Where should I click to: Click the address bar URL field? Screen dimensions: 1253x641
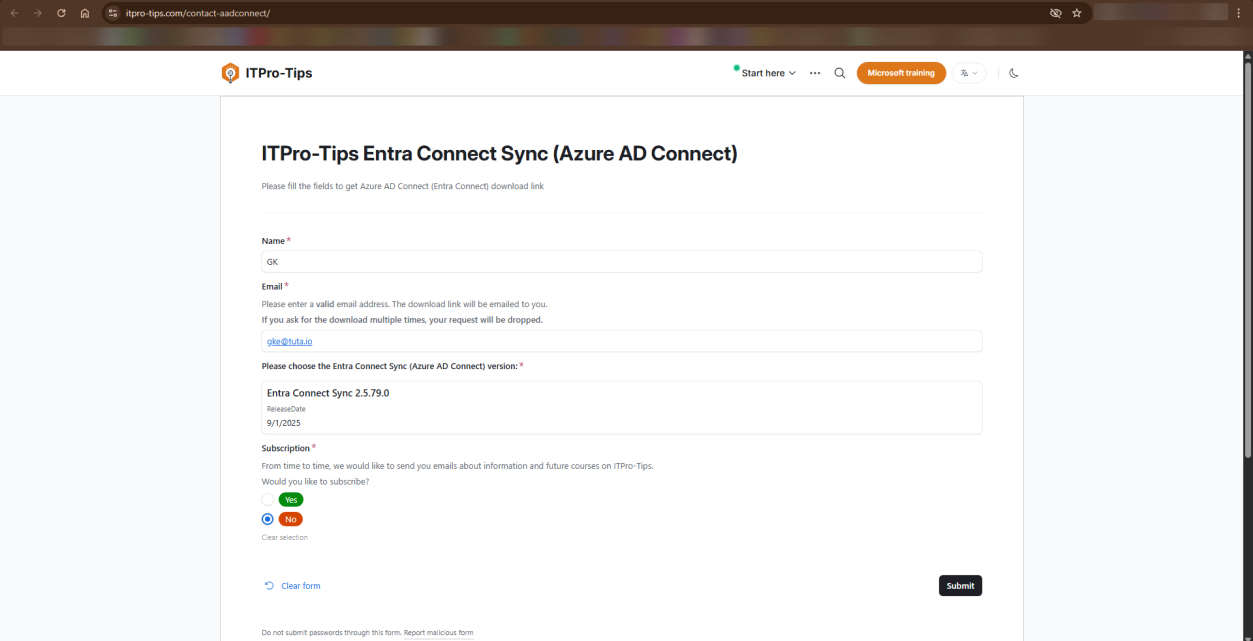pos(580,13)
